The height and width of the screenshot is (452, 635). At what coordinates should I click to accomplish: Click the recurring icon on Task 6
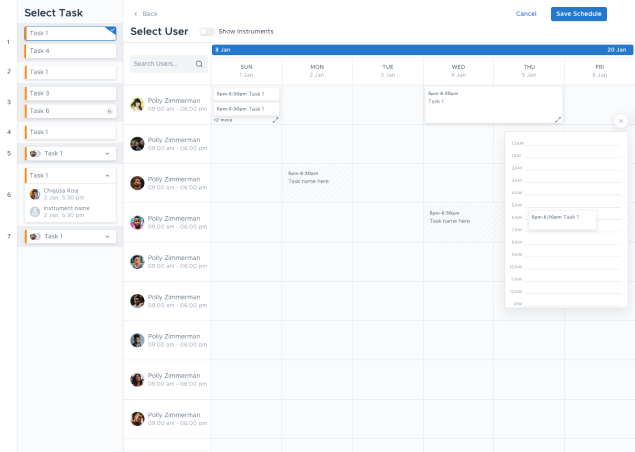tap(109, 111)
